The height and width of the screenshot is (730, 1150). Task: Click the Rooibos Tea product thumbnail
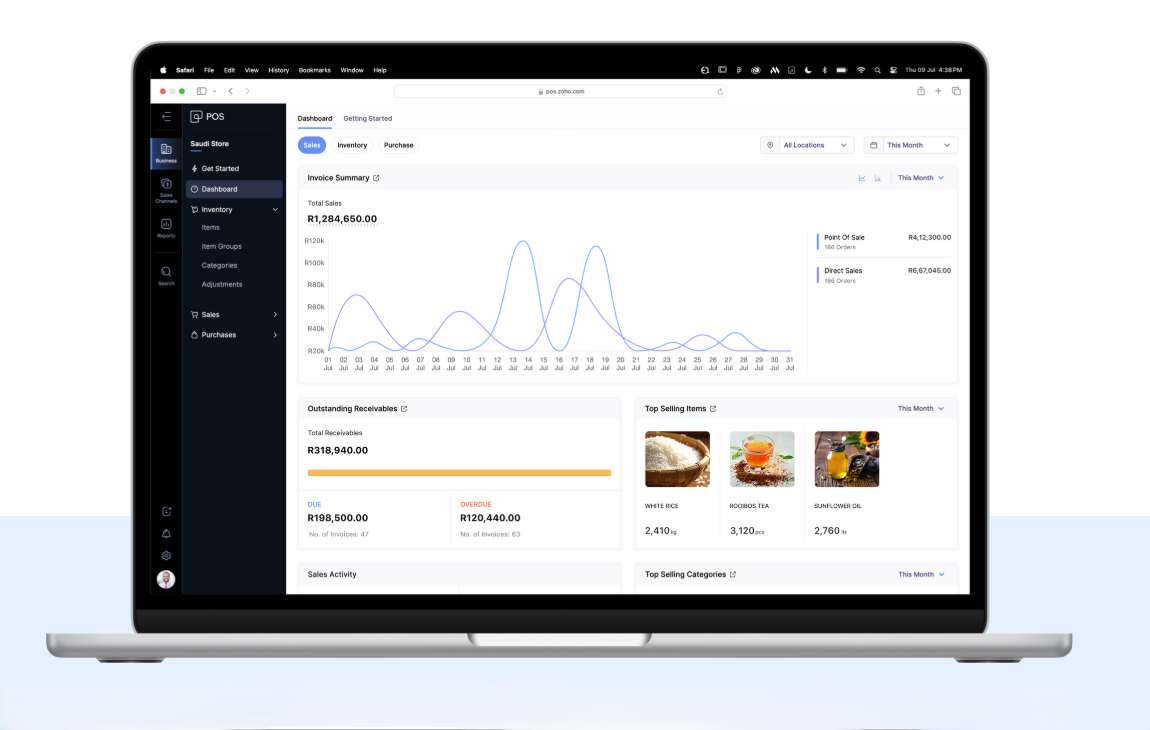(762, 459)
